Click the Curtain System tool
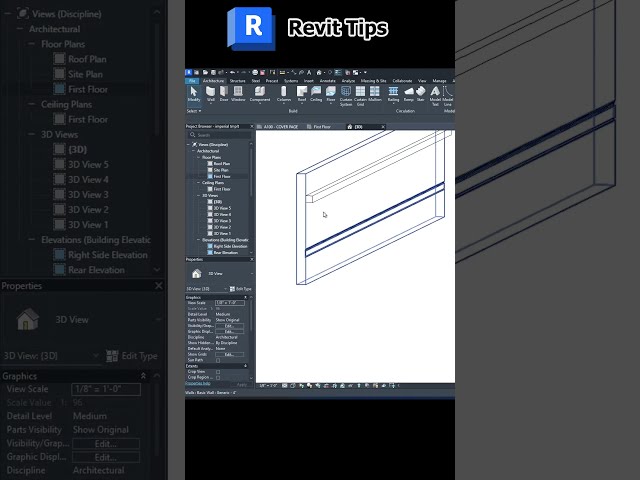Screen dimensions: 640x480 click(346, 96)
